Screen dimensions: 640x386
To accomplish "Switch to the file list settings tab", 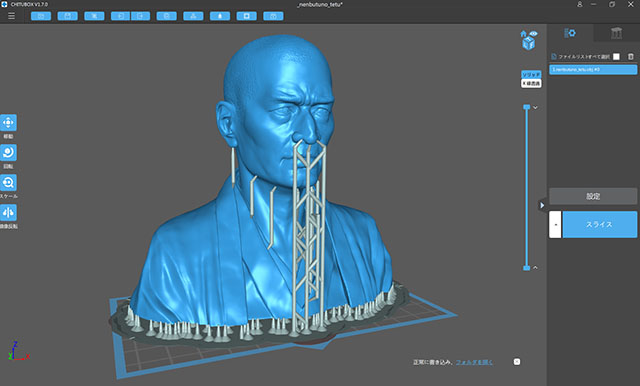I will [570, 33].
